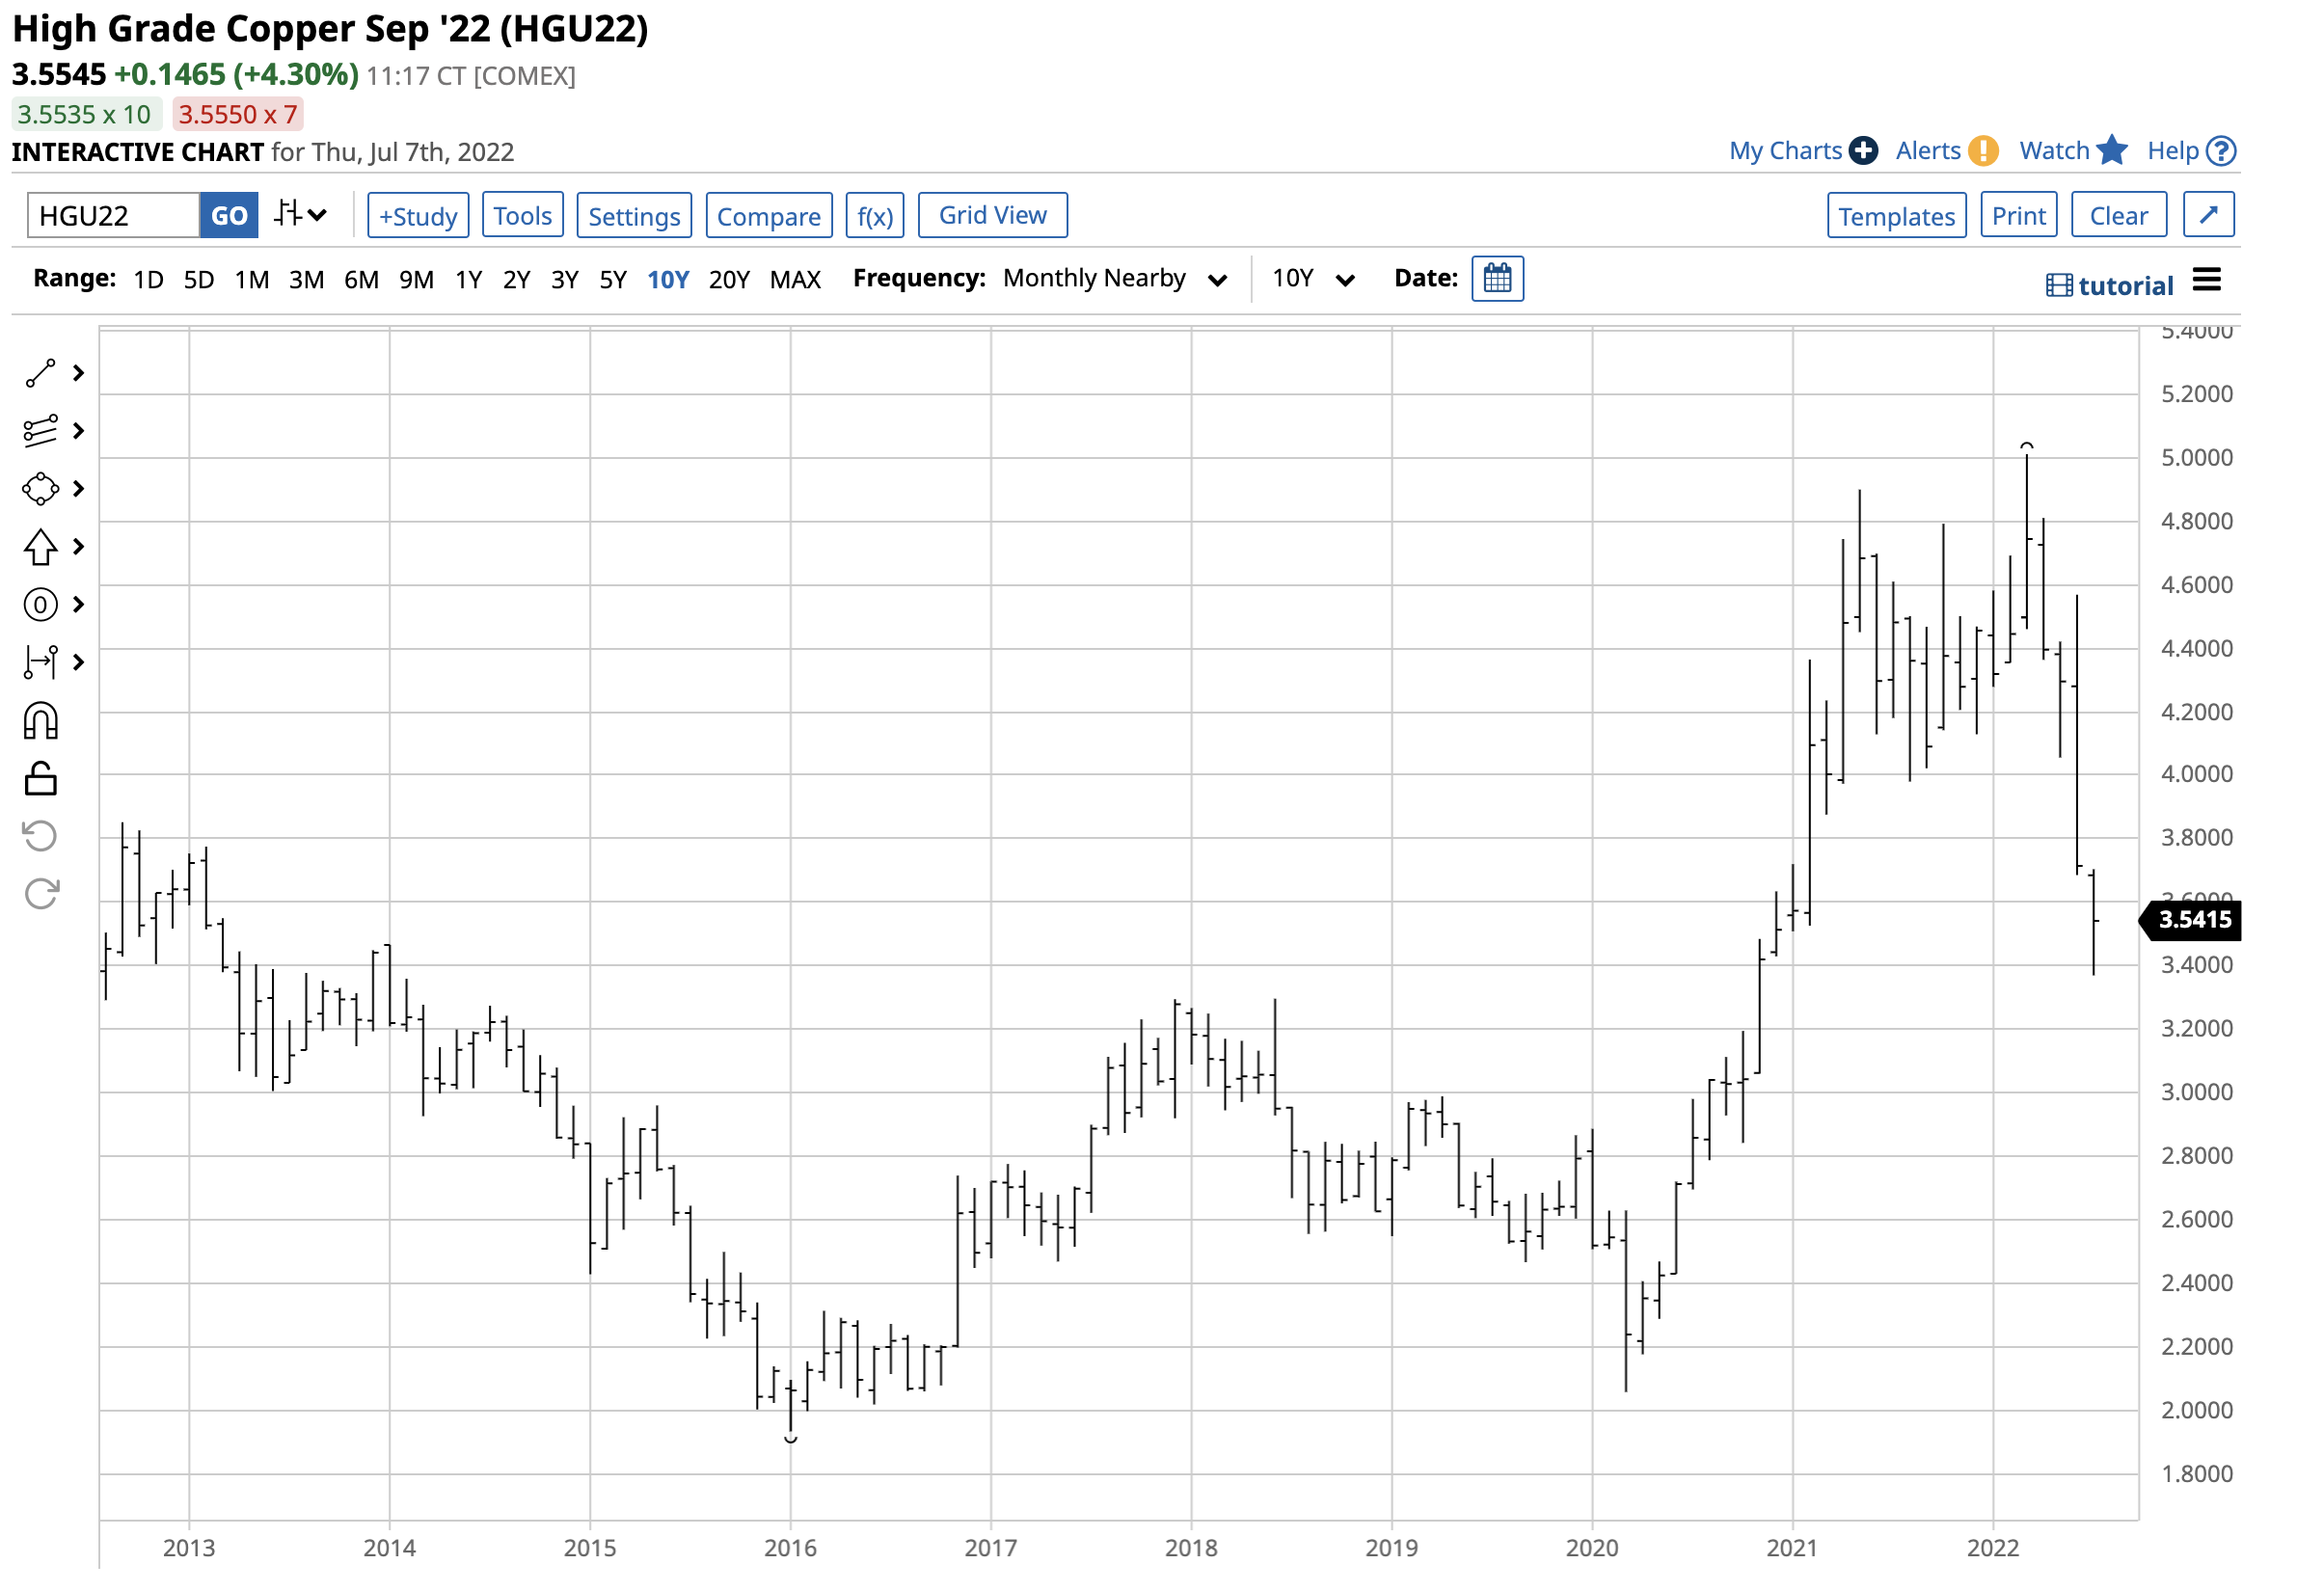Screen dimensions: 2324x1591
Task: Open the hamburger menu beside tutorial
Action: pos(2208,281)
